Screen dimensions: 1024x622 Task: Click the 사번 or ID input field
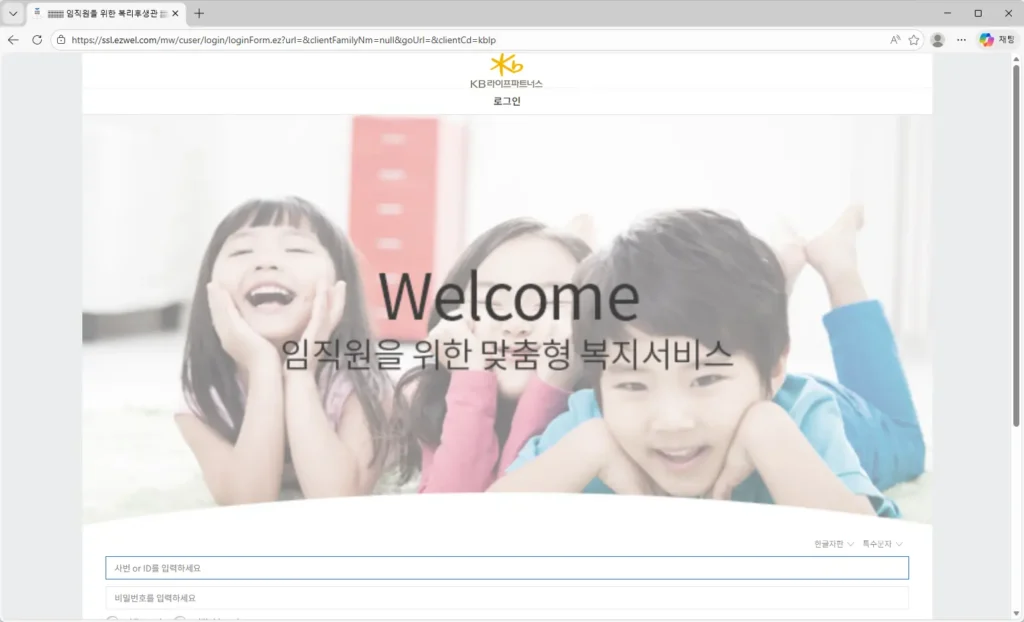[x=507, y=567]
